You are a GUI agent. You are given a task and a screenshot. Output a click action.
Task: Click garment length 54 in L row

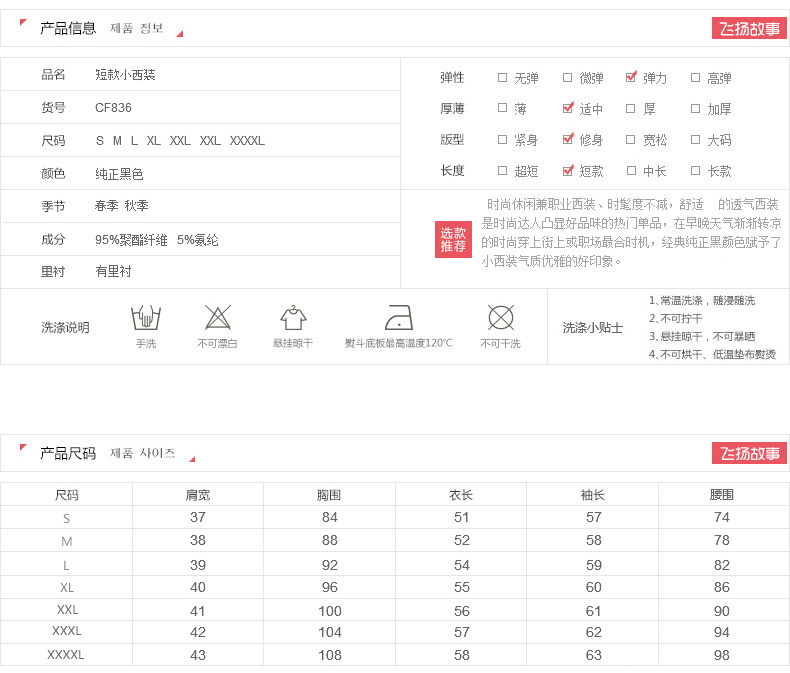[x=462, y=565]
